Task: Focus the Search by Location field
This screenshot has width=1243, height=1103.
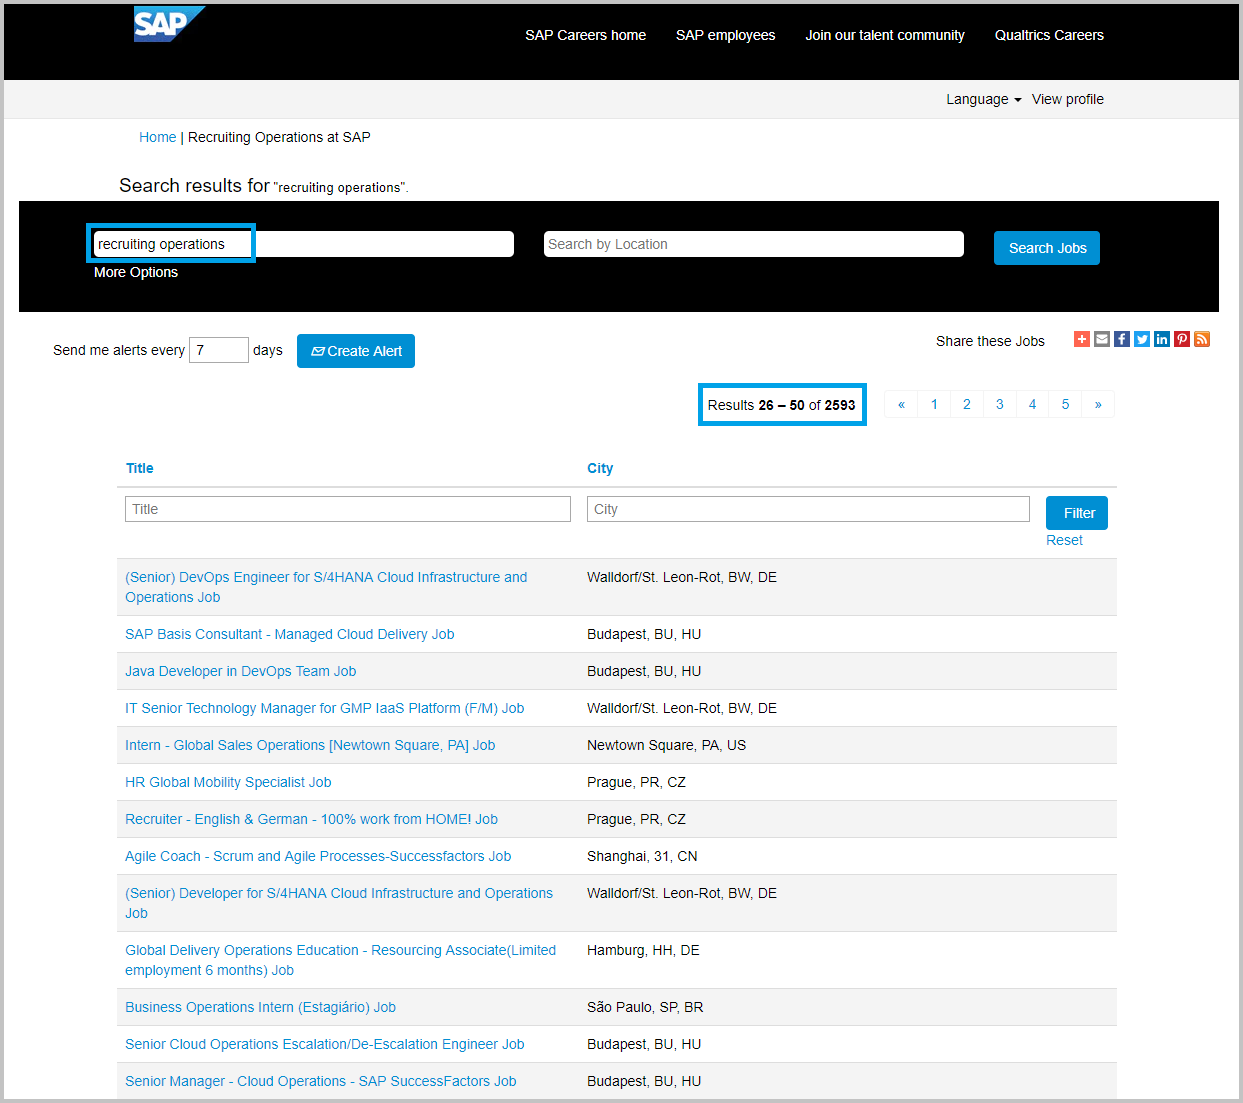Action: click(754, 244)
